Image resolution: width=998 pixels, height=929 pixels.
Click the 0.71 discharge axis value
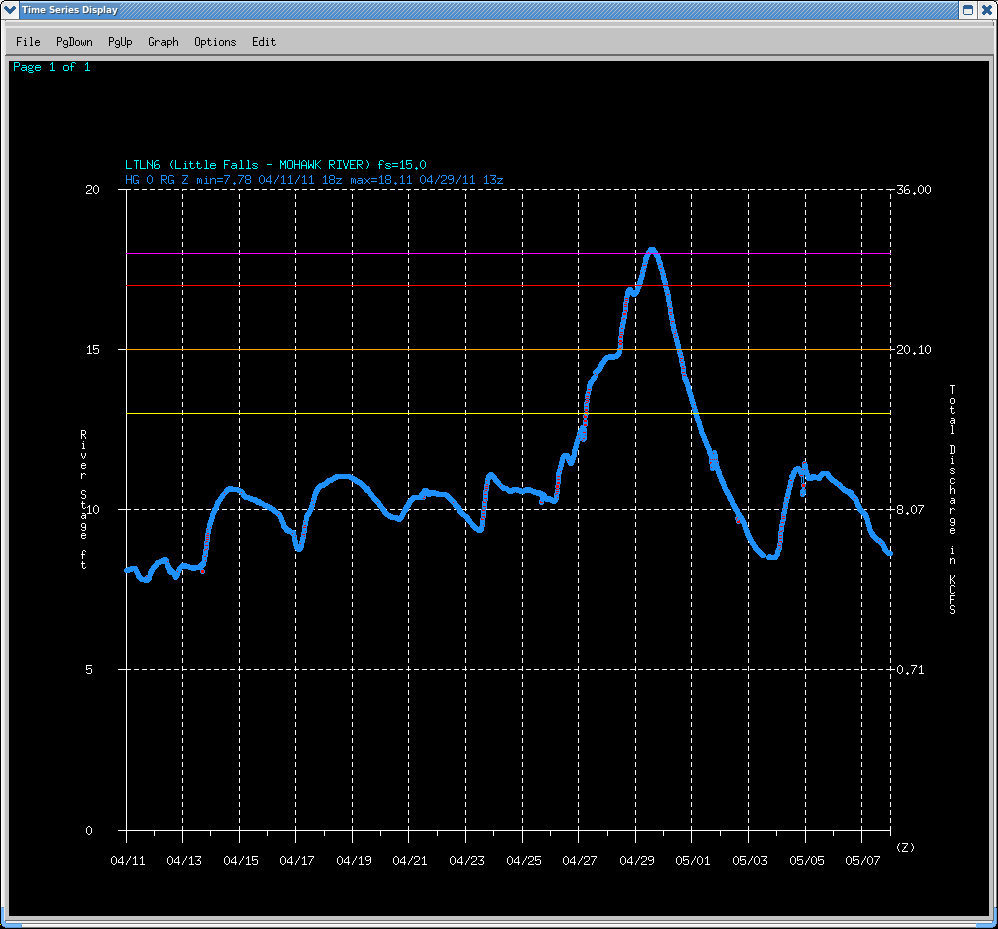point(910,669)
